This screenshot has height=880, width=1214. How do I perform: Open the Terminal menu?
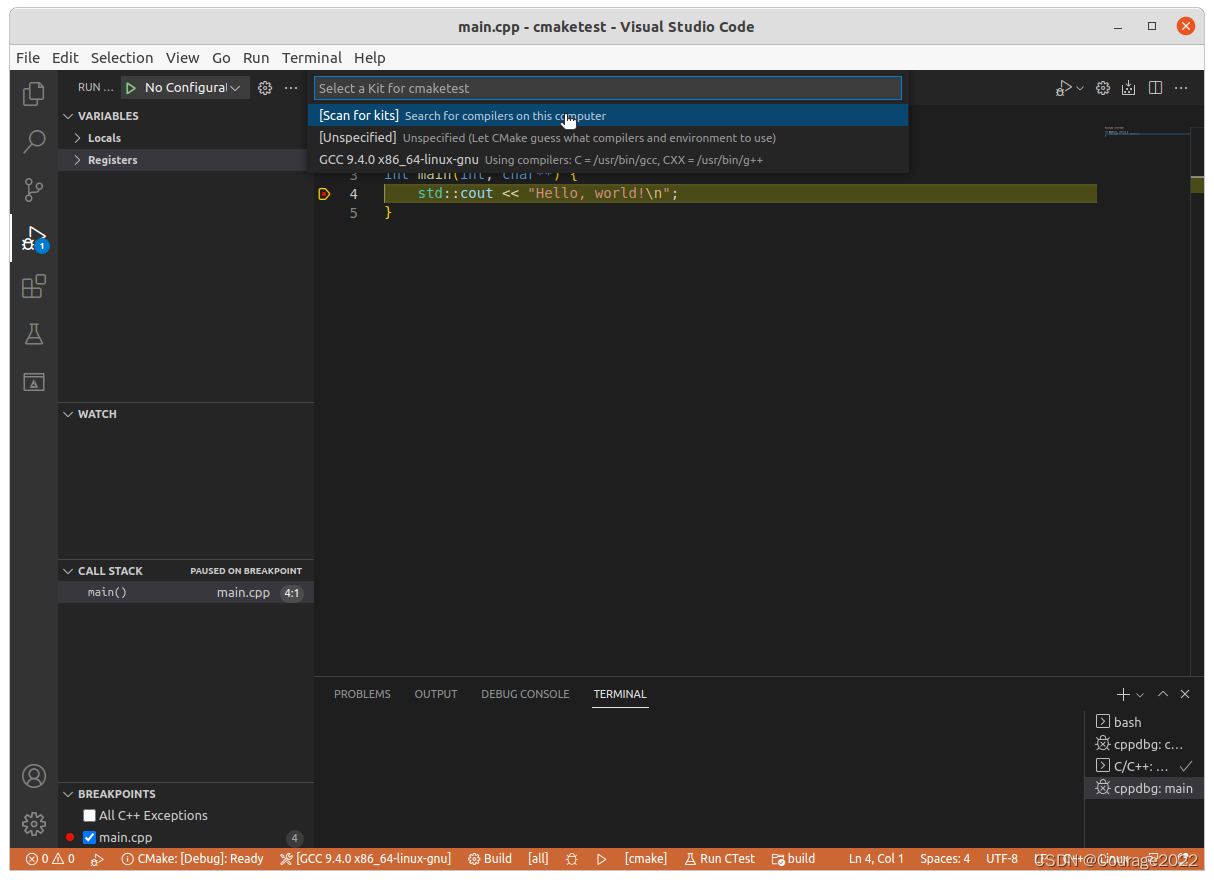pyautogui.click(x=312, y=58)
